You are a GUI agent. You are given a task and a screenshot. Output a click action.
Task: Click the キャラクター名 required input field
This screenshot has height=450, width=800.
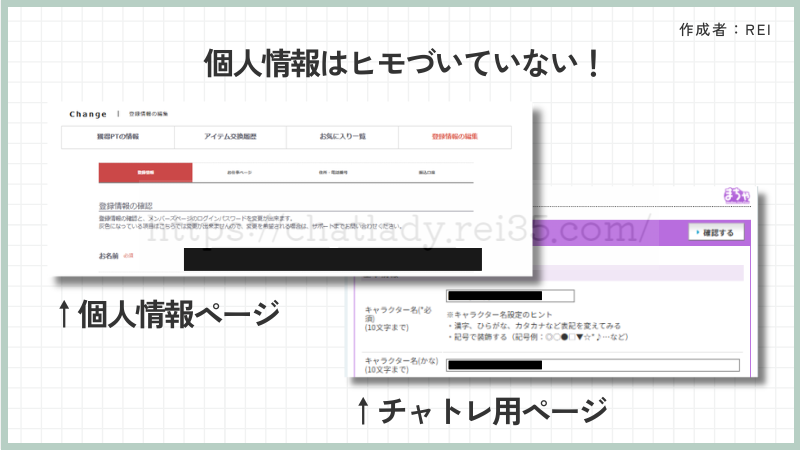click(x=510, y=296)
